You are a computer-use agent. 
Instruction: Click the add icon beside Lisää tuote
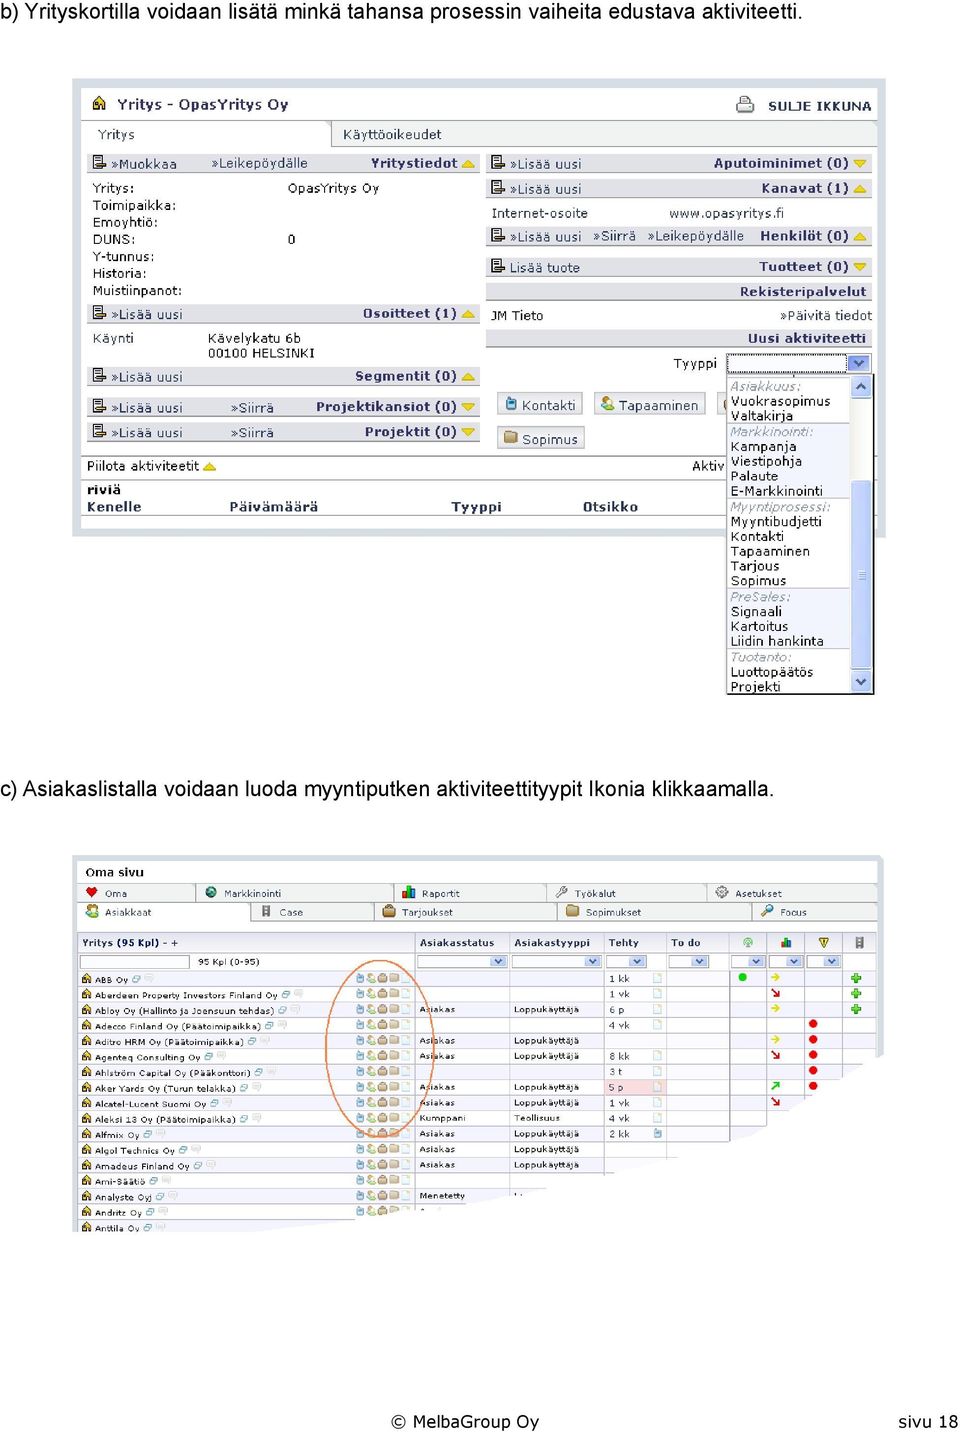pyautogui.click(x=497, y=266)
